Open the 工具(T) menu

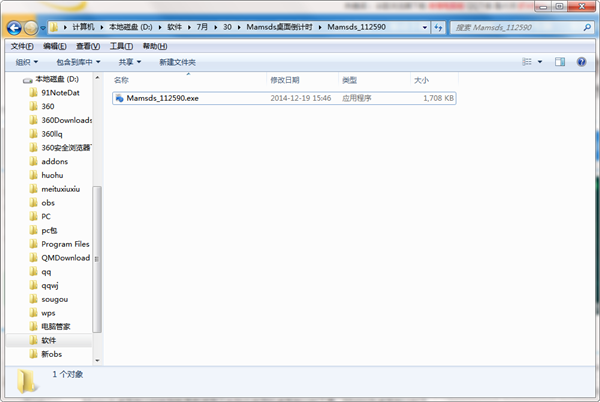point(121,46)
